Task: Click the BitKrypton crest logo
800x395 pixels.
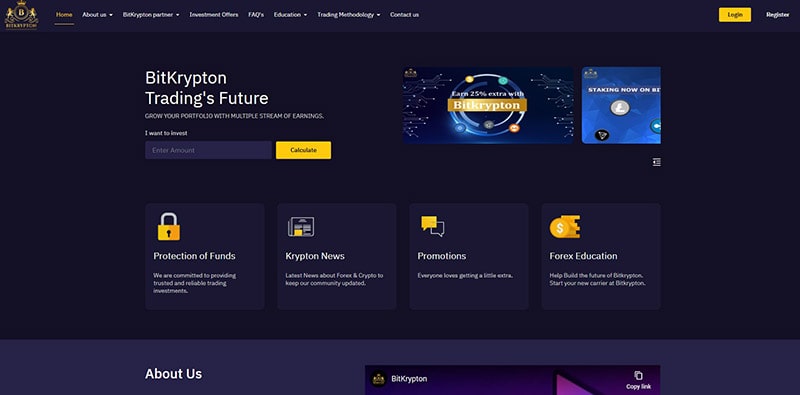Action: point(21,15)
